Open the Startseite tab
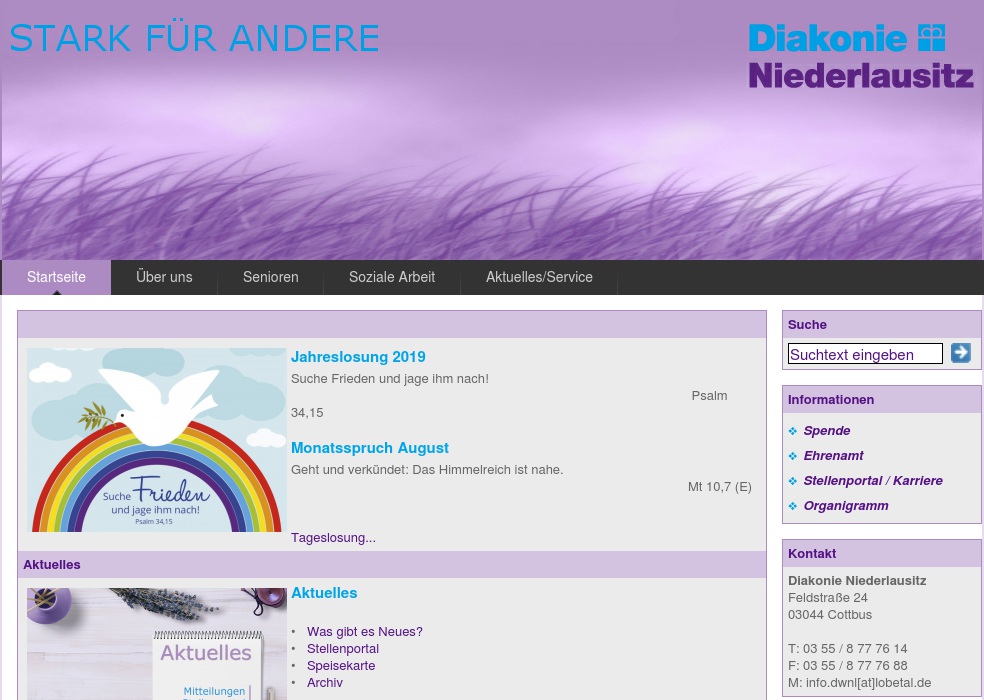This screenshot has width=984, height=700. (56, 277)
